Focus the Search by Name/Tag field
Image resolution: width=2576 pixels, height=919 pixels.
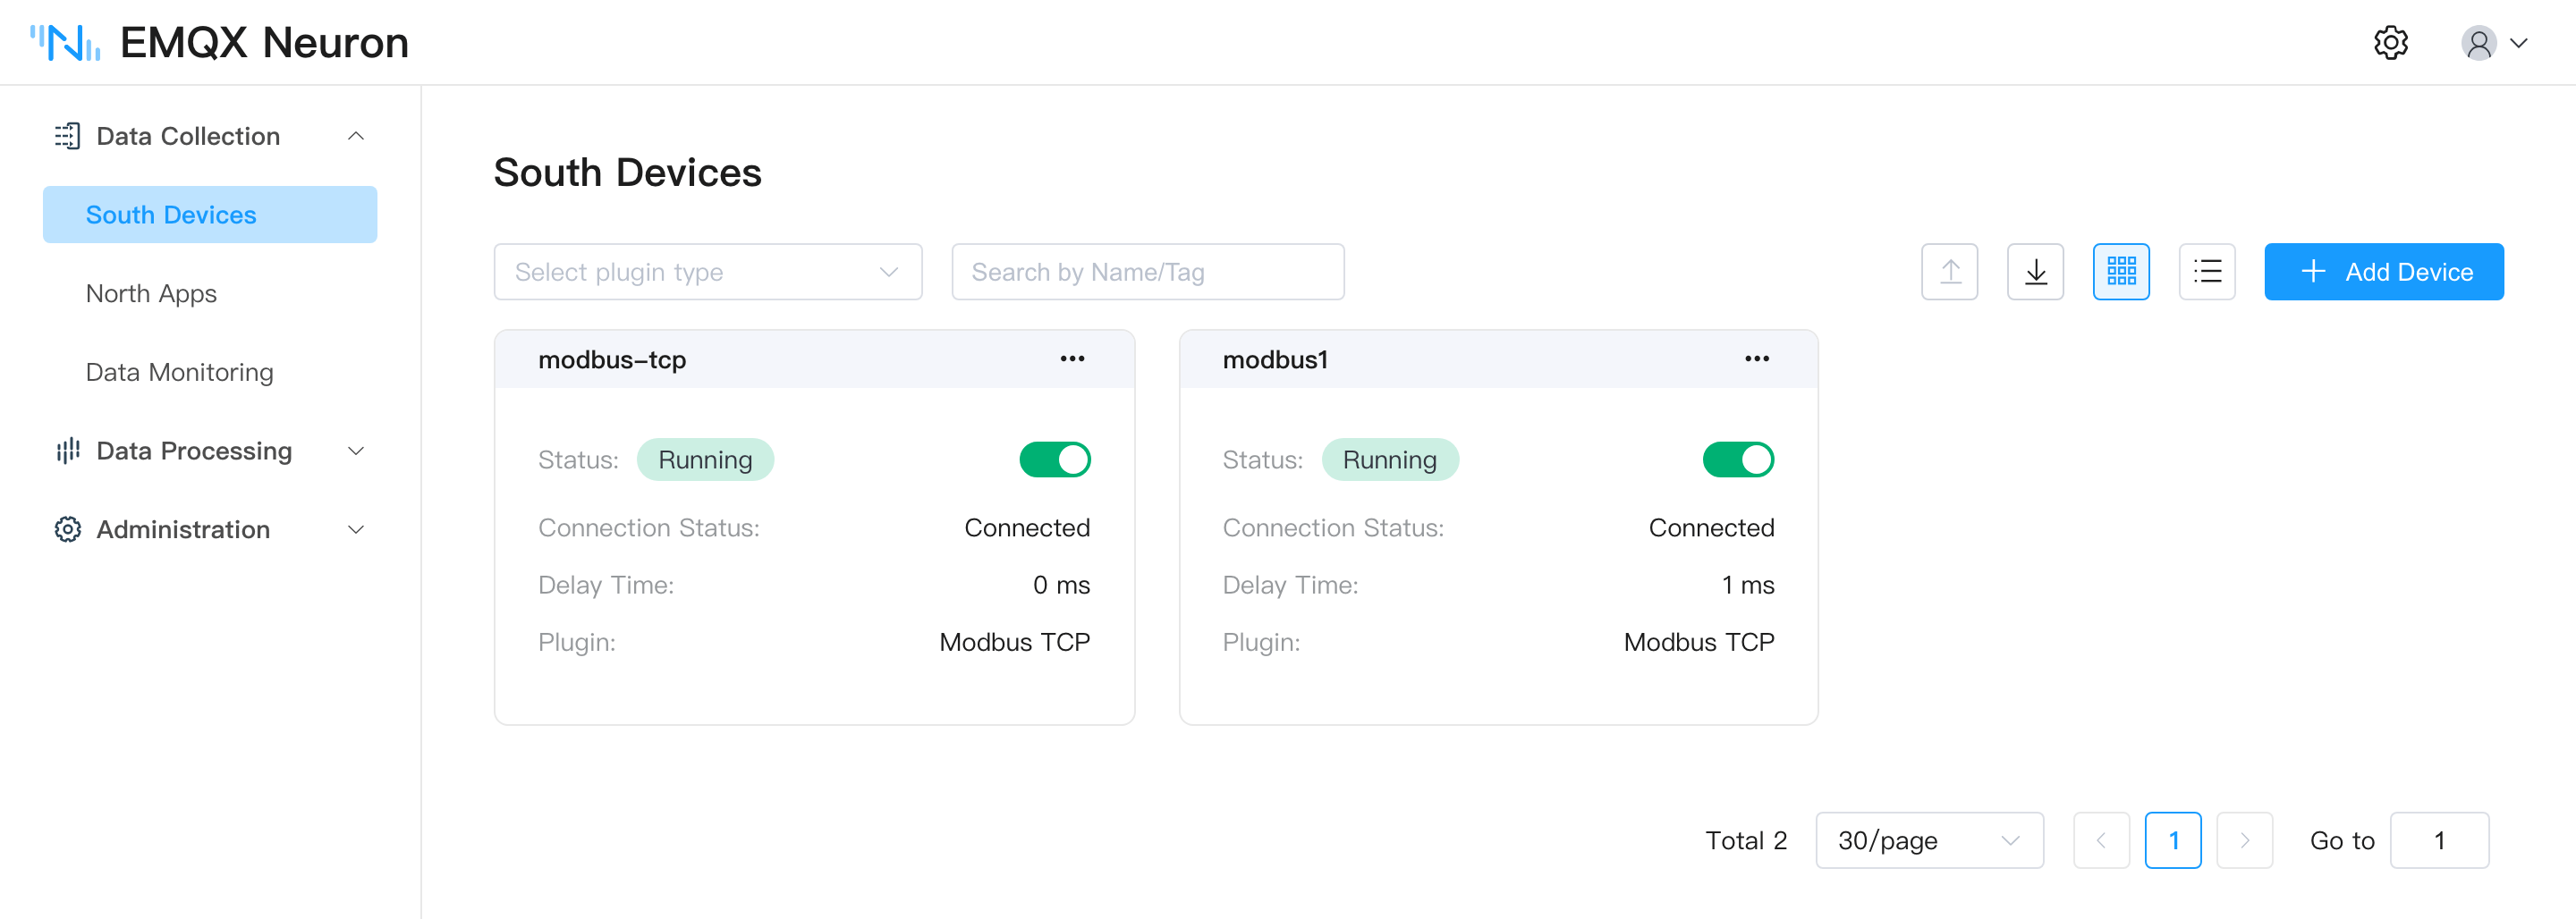point(1148,272)
